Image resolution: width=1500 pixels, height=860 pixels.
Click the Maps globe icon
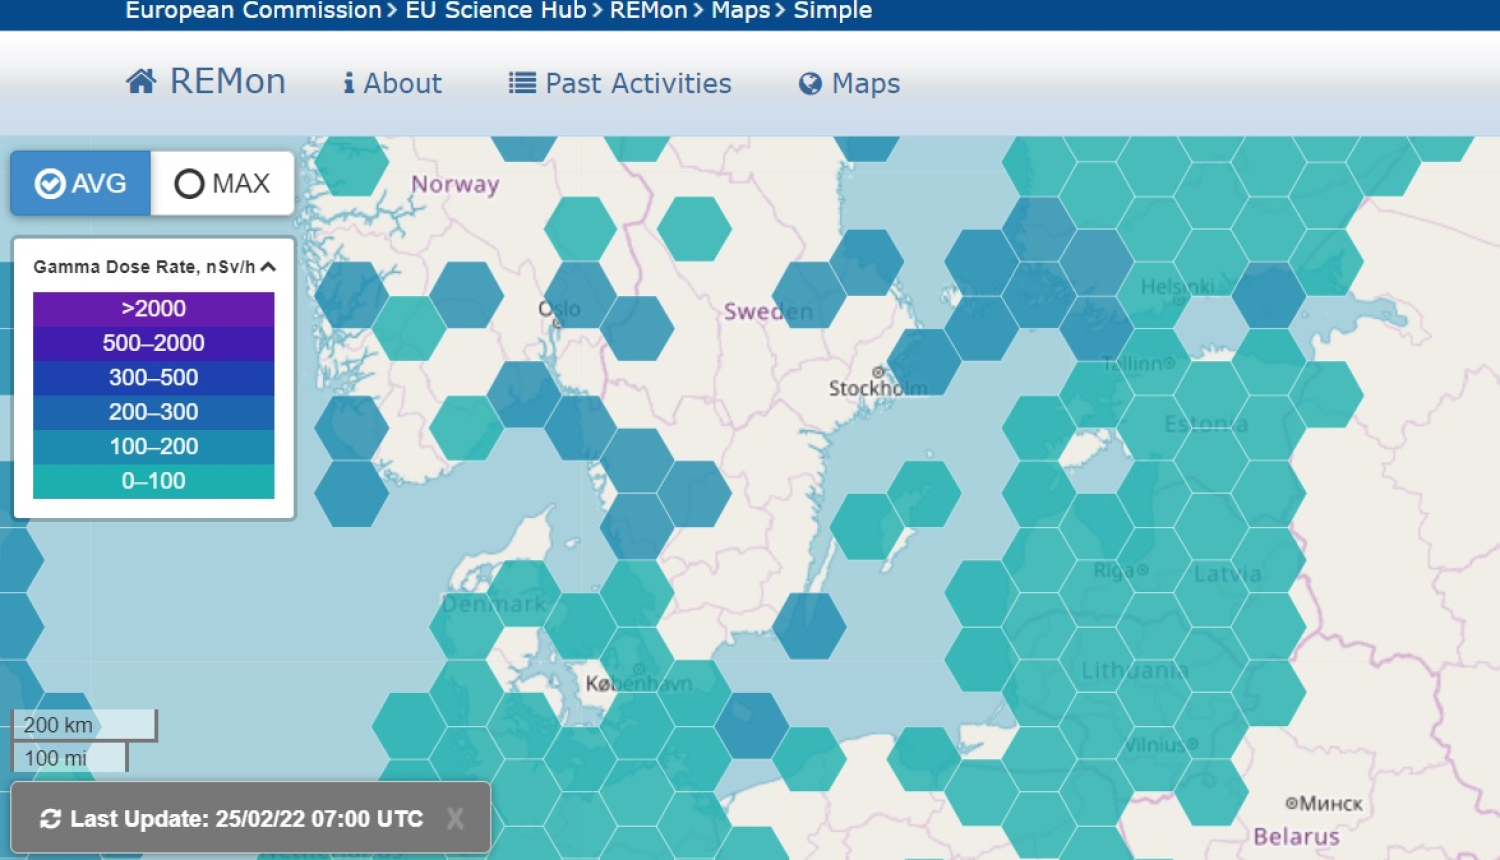click(x=810, y=84)
